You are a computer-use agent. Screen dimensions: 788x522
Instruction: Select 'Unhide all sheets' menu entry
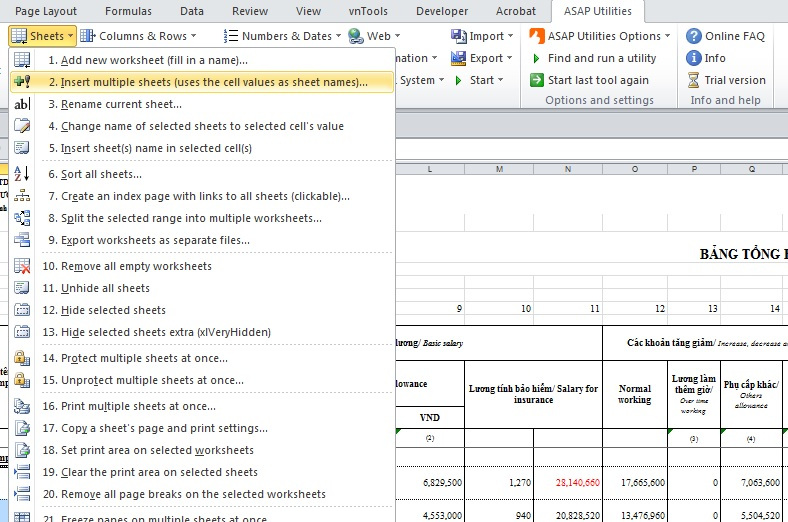pyautogui.click(x=202, y=288)
